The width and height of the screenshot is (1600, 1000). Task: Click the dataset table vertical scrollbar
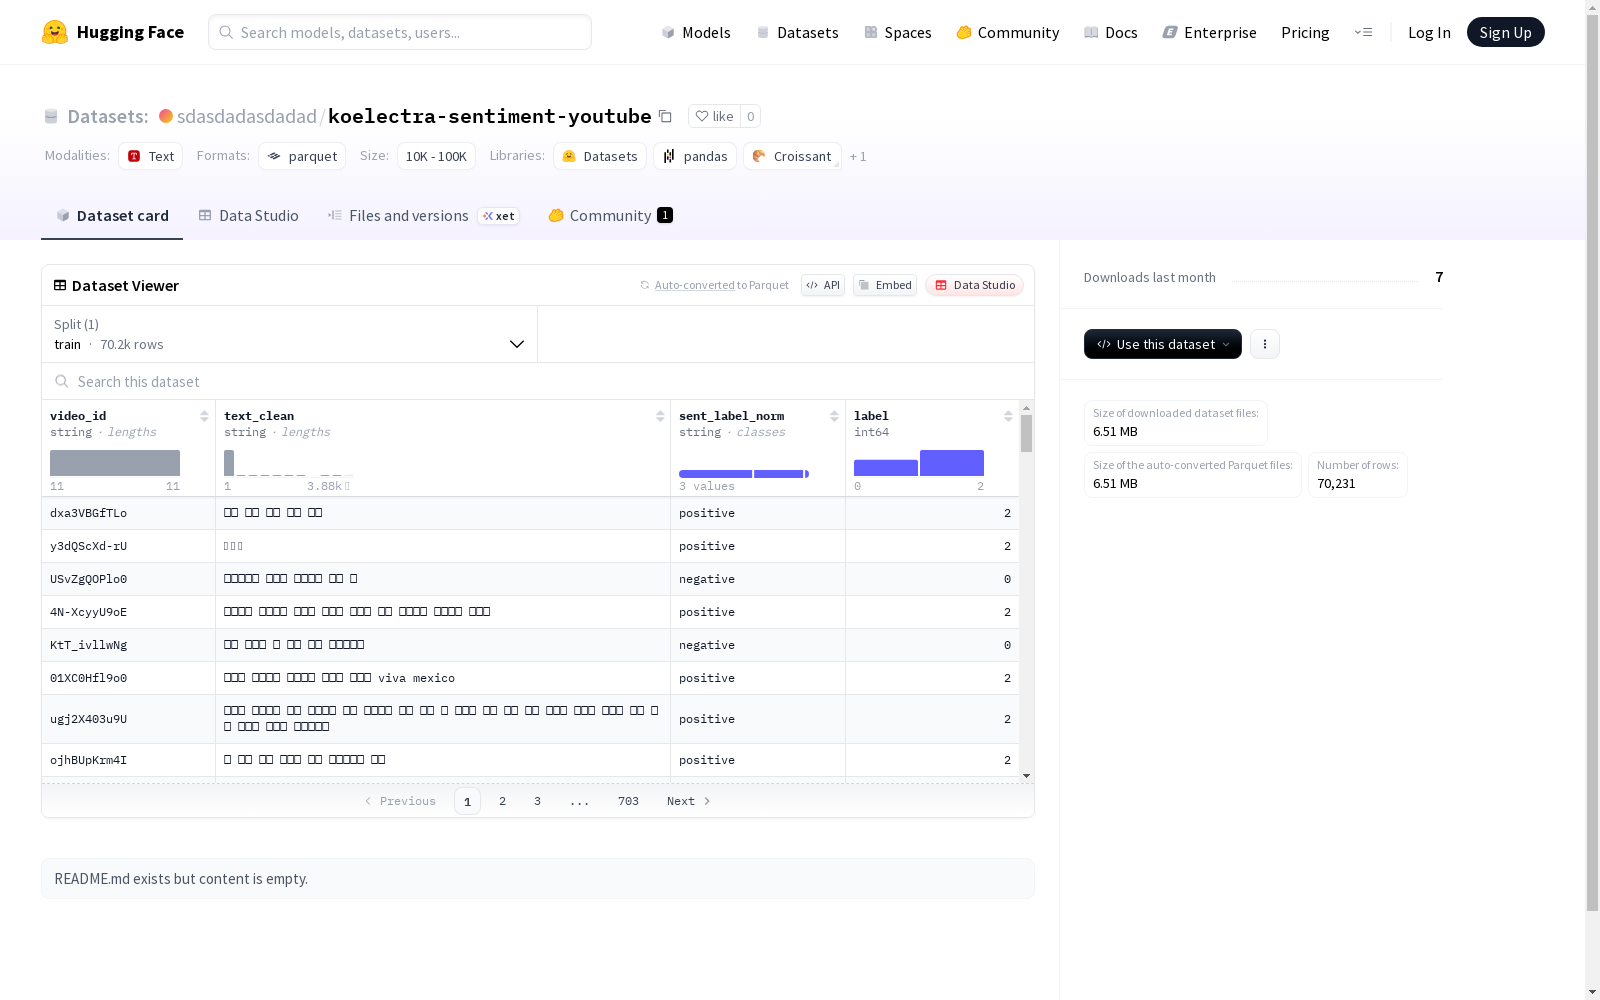click(x=1026, y=434)
